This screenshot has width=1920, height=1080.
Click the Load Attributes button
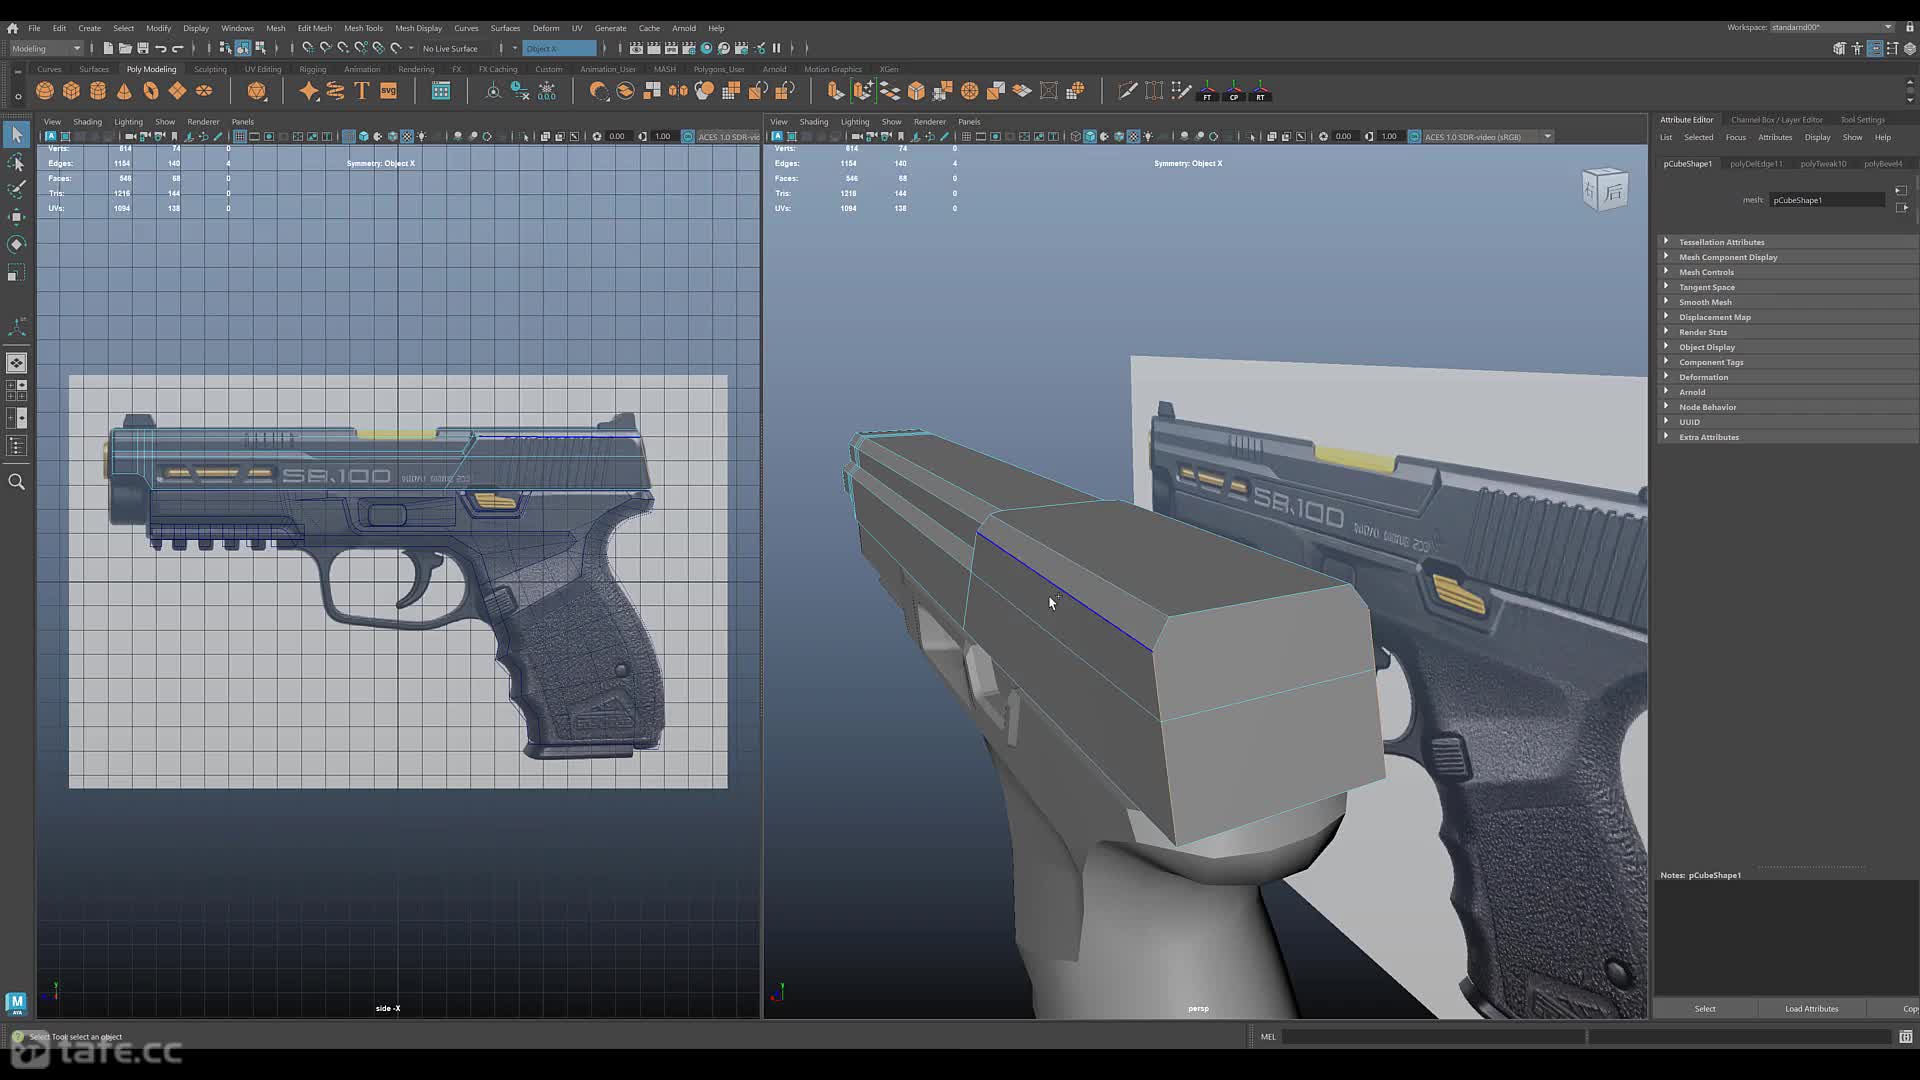point(1811,1008)
